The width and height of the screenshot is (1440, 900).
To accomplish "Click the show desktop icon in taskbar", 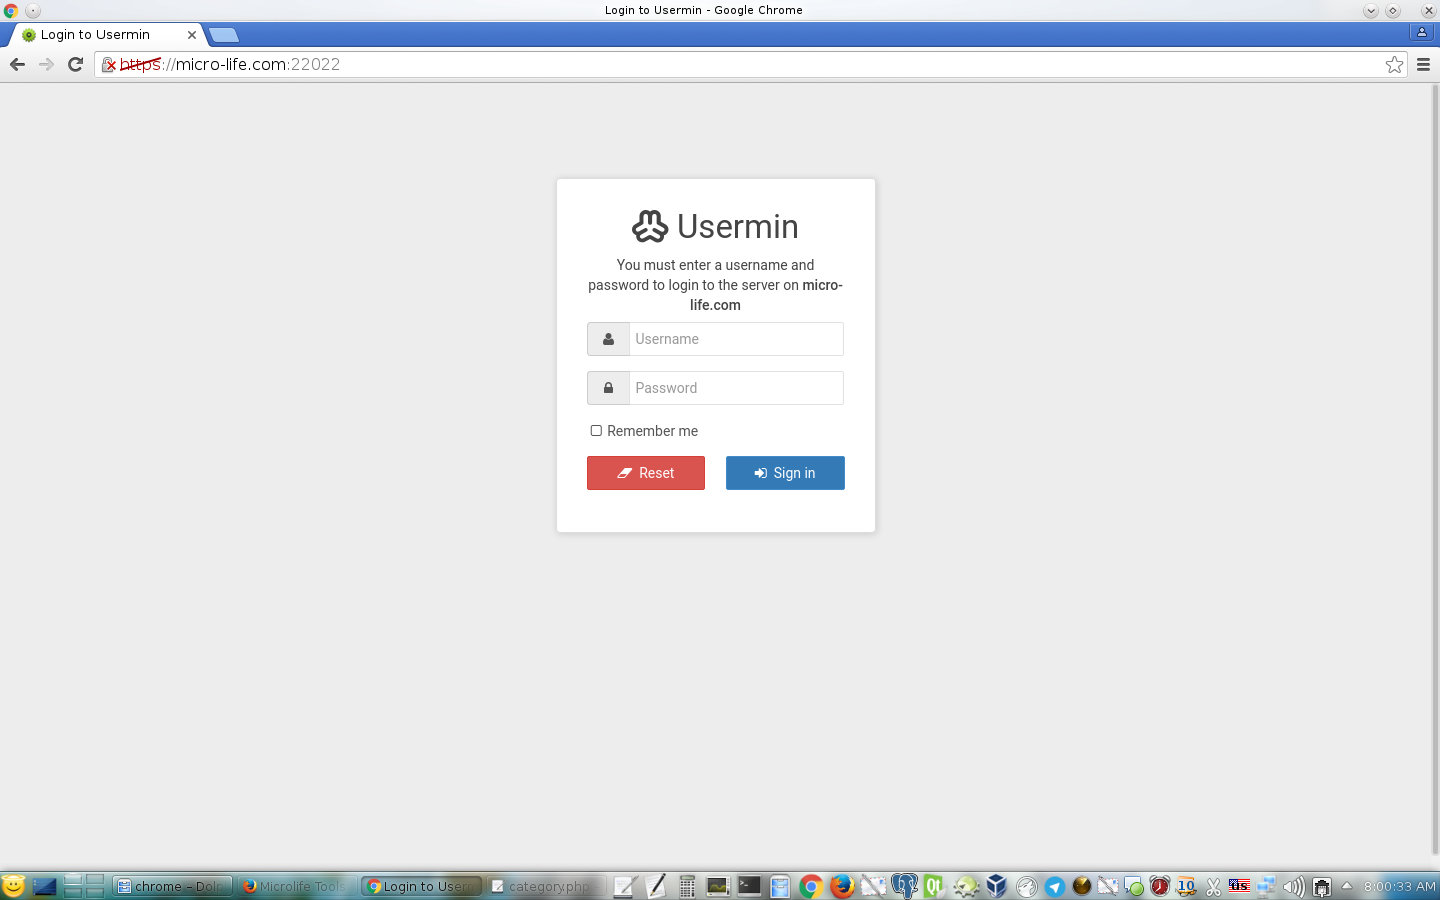I will click(x=45, y=886).
